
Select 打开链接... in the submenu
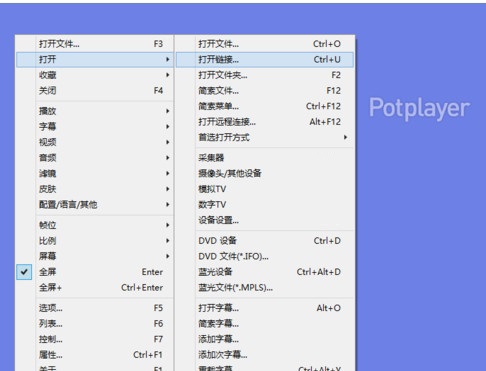[265, 60]
